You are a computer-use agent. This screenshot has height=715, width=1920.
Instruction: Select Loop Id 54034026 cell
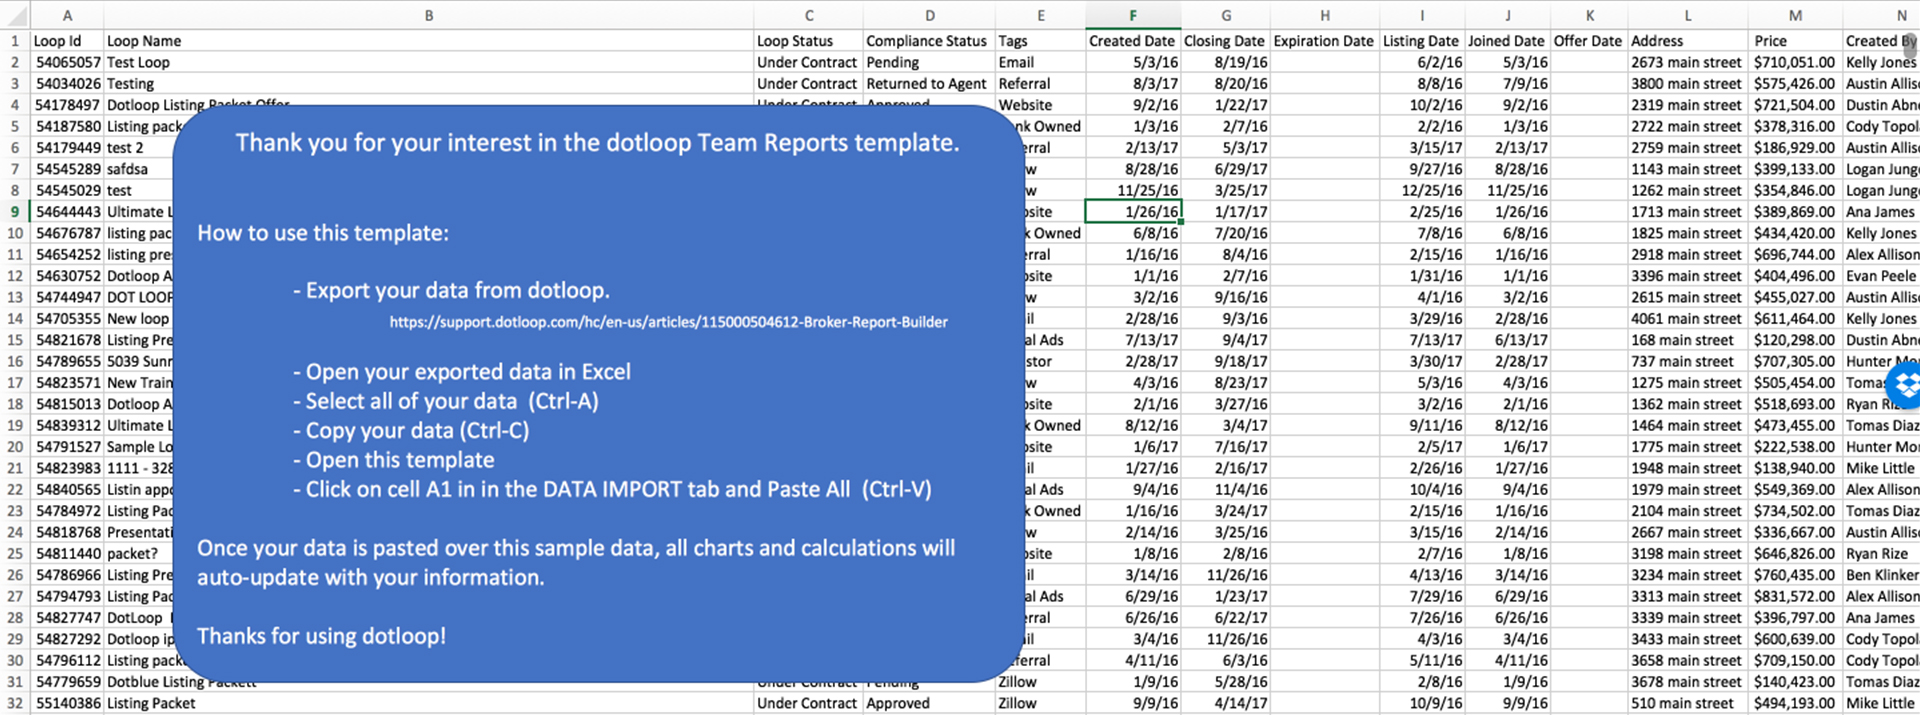(x=67, y=84)
